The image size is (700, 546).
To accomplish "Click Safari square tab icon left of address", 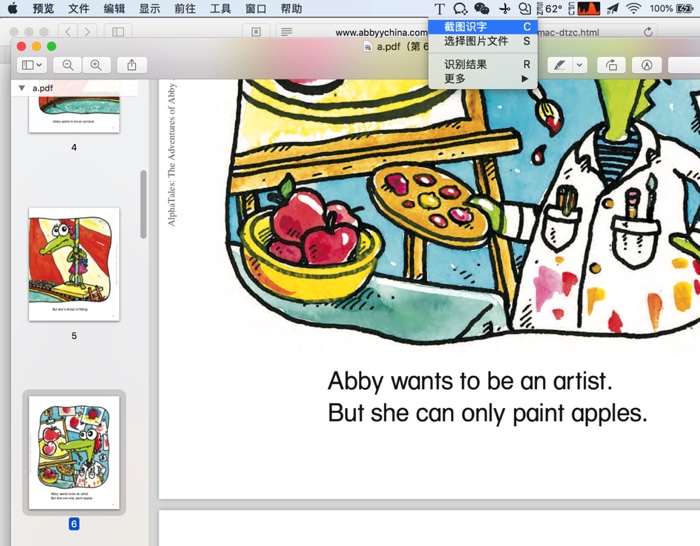I will 256,32.
